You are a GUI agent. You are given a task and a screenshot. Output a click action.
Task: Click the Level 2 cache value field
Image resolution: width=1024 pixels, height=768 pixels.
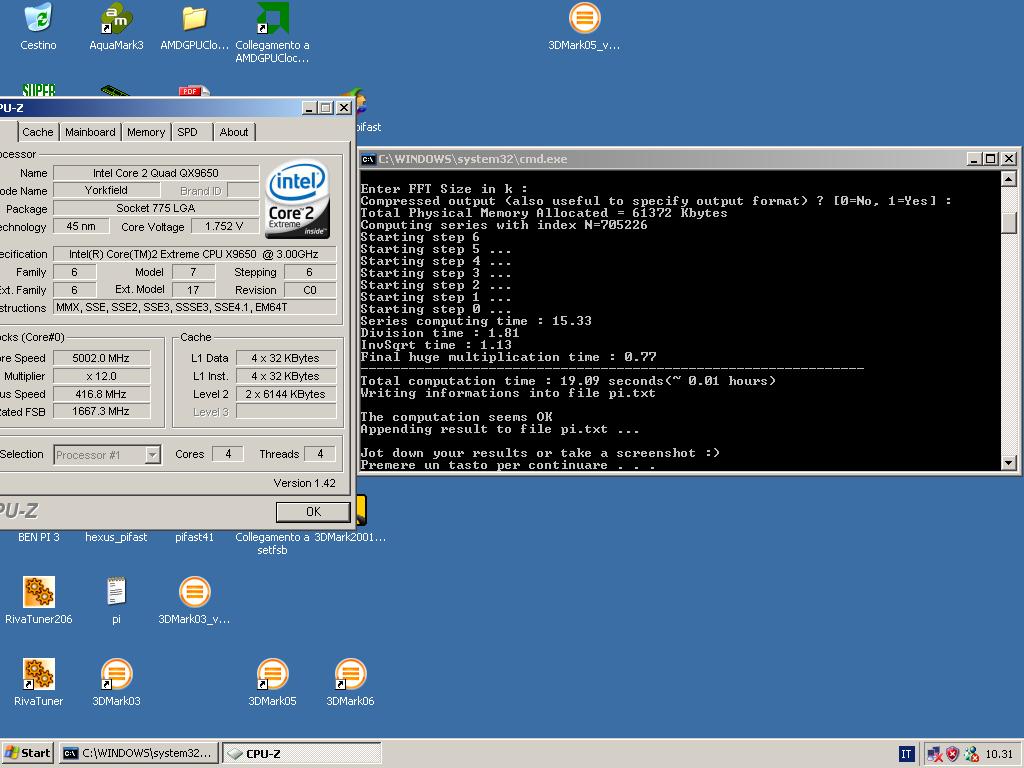(285, 394)
